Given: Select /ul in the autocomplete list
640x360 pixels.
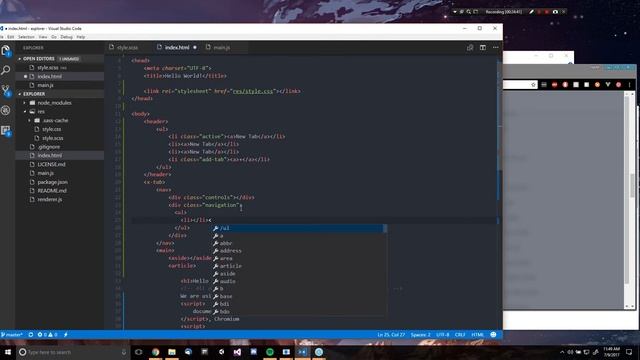Looking at the screenshot, I should 299,228.
